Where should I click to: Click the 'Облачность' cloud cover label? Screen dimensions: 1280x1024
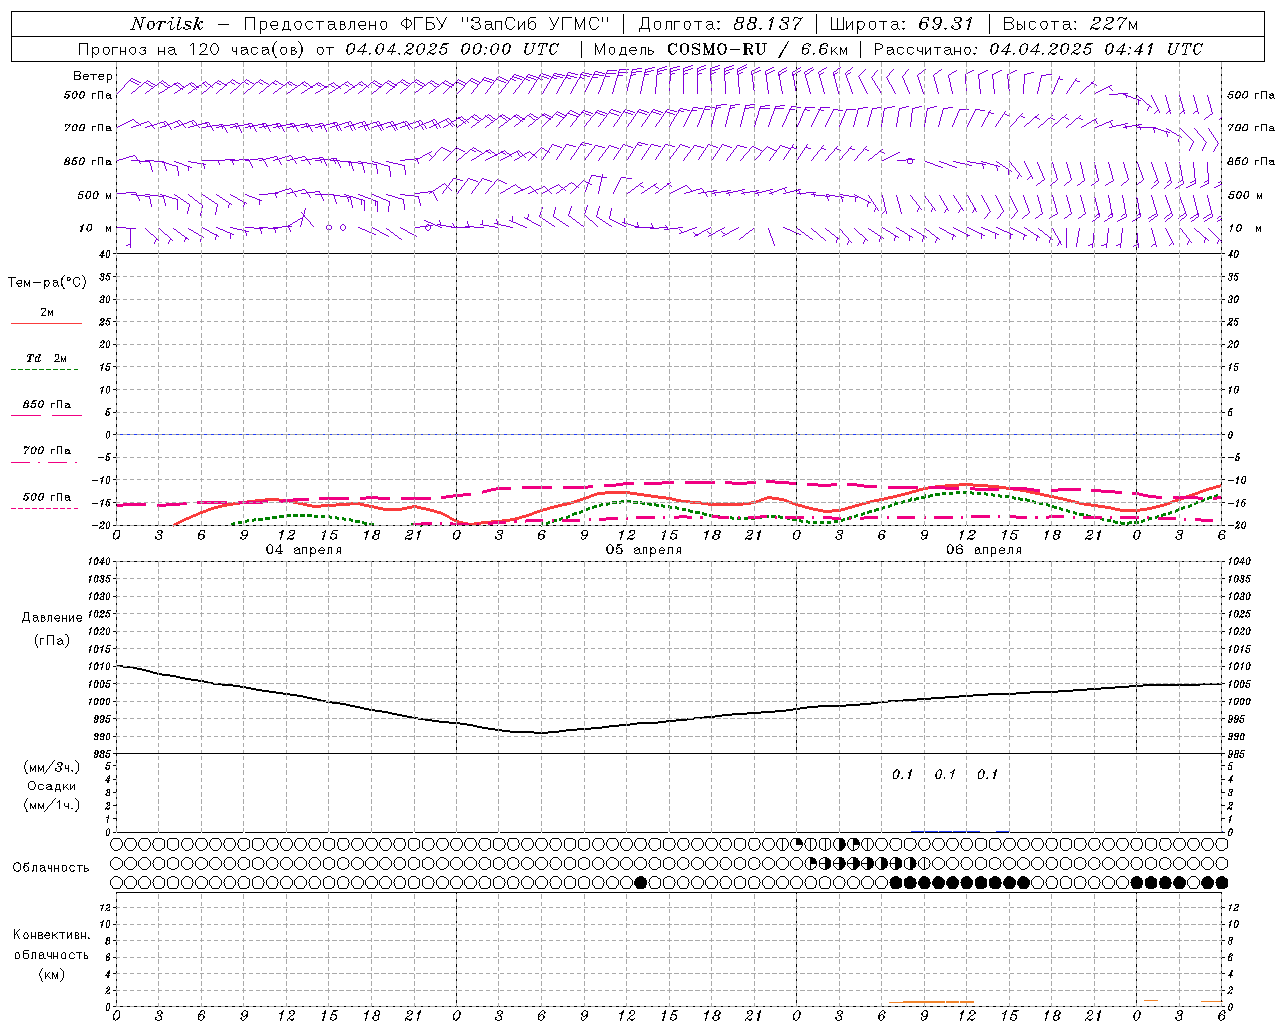[x=51, y=868]
